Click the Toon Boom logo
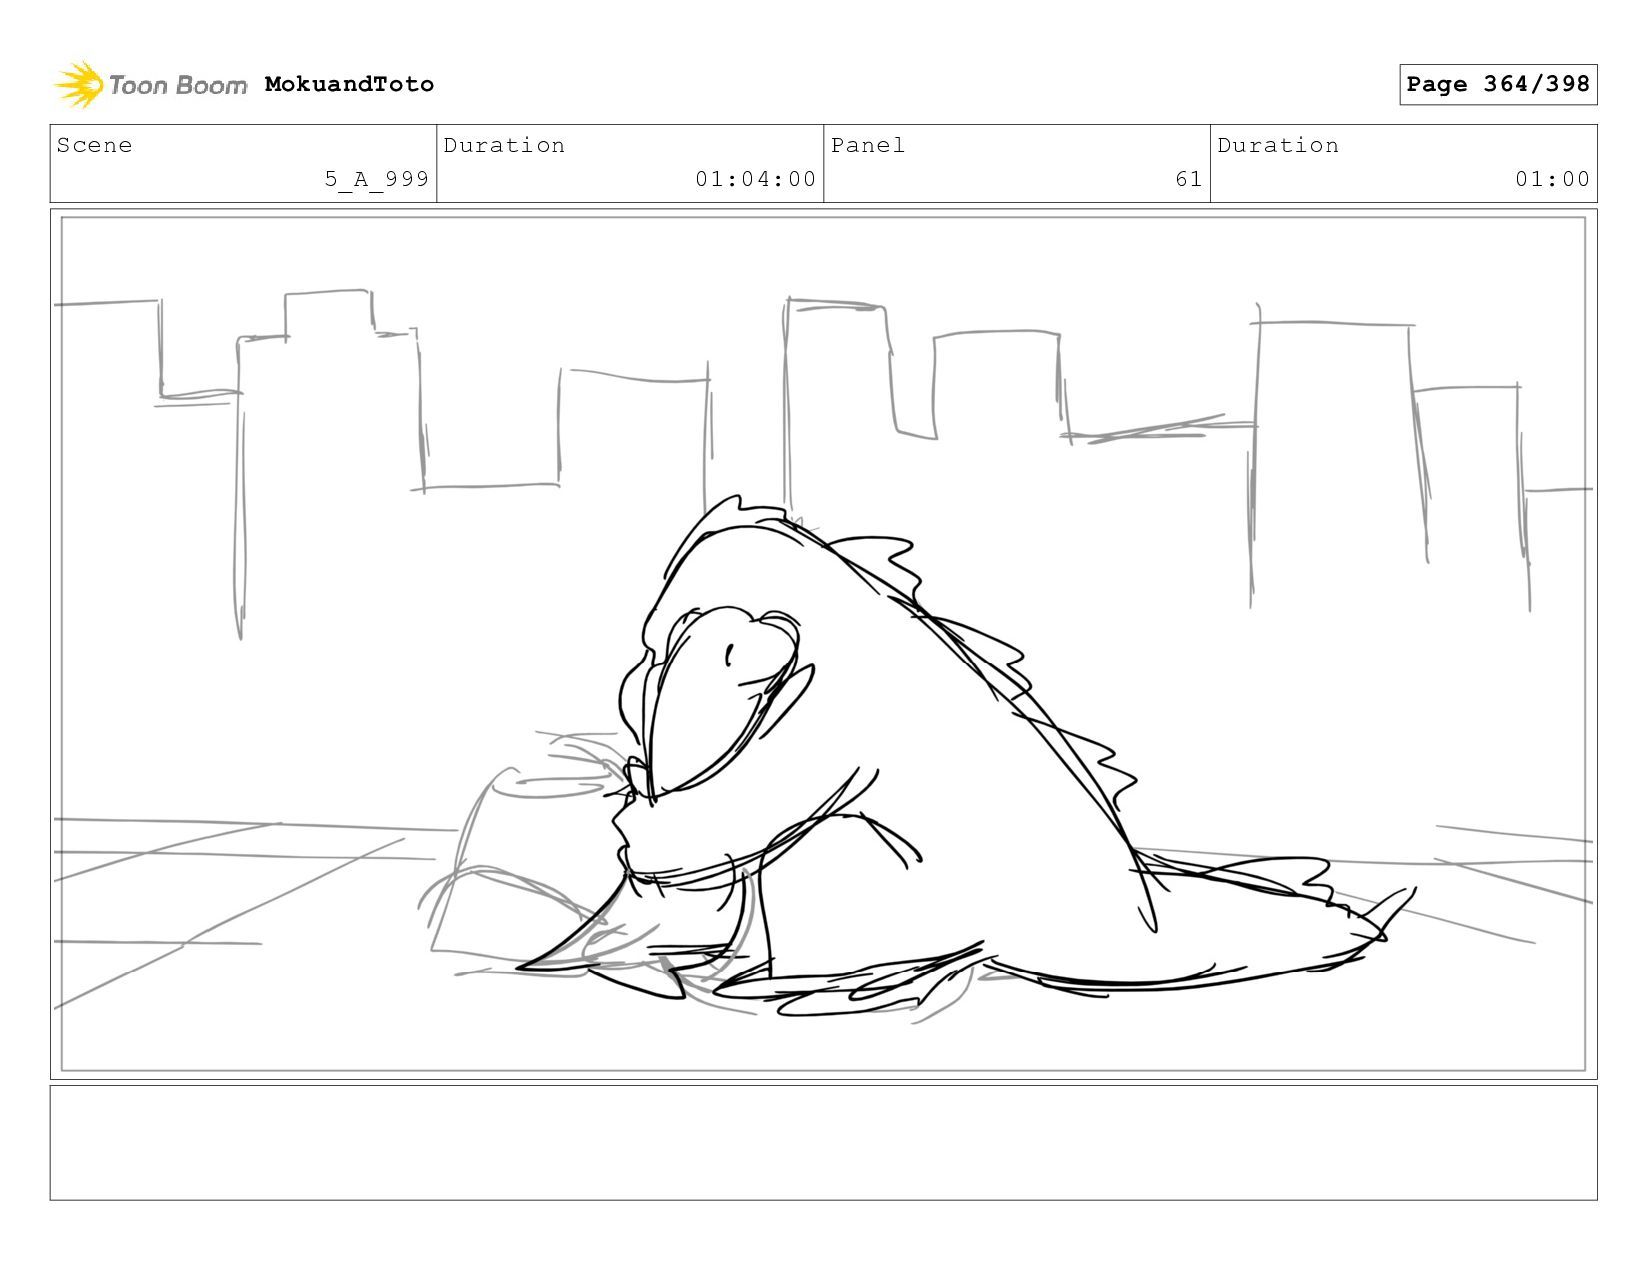Screen dimensions: 1650x1275 (x=150, y=85)
